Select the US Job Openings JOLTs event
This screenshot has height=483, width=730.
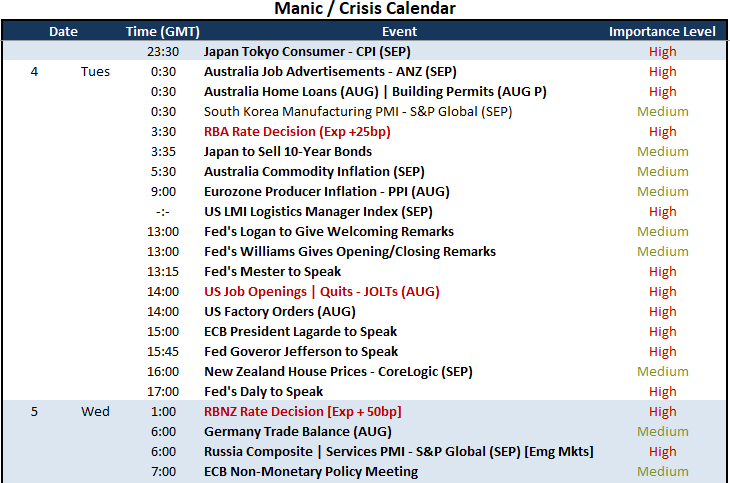click(x=322, y=292)
